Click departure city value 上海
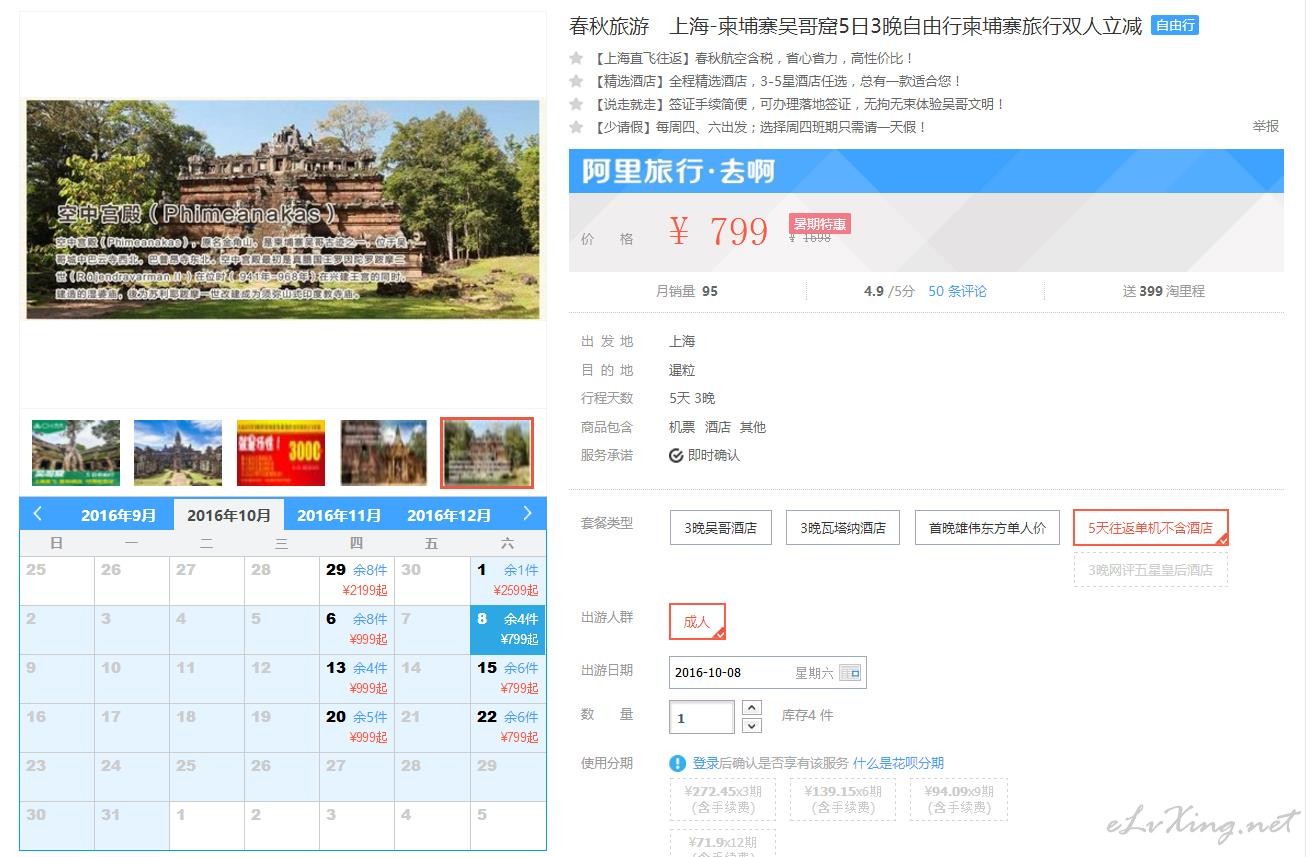 682,342
